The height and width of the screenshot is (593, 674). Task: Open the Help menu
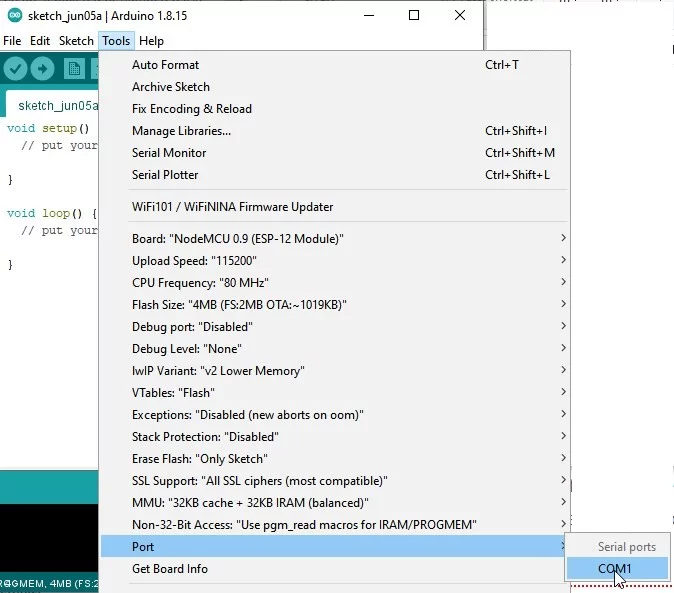pyautogui.click(x=151, y=41)
